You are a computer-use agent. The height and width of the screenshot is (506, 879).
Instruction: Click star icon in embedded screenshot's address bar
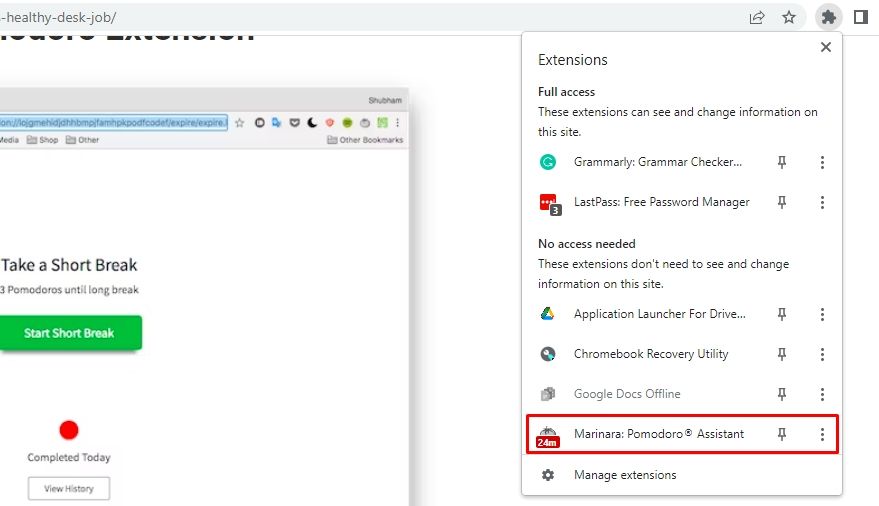point(239,123)
